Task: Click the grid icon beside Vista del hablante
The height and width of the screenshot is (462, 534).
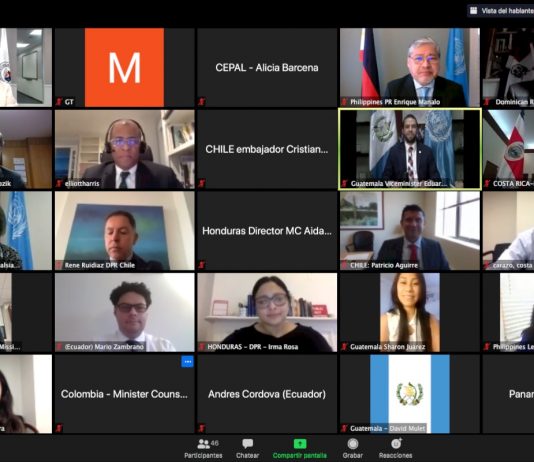Action: [473, 11]
